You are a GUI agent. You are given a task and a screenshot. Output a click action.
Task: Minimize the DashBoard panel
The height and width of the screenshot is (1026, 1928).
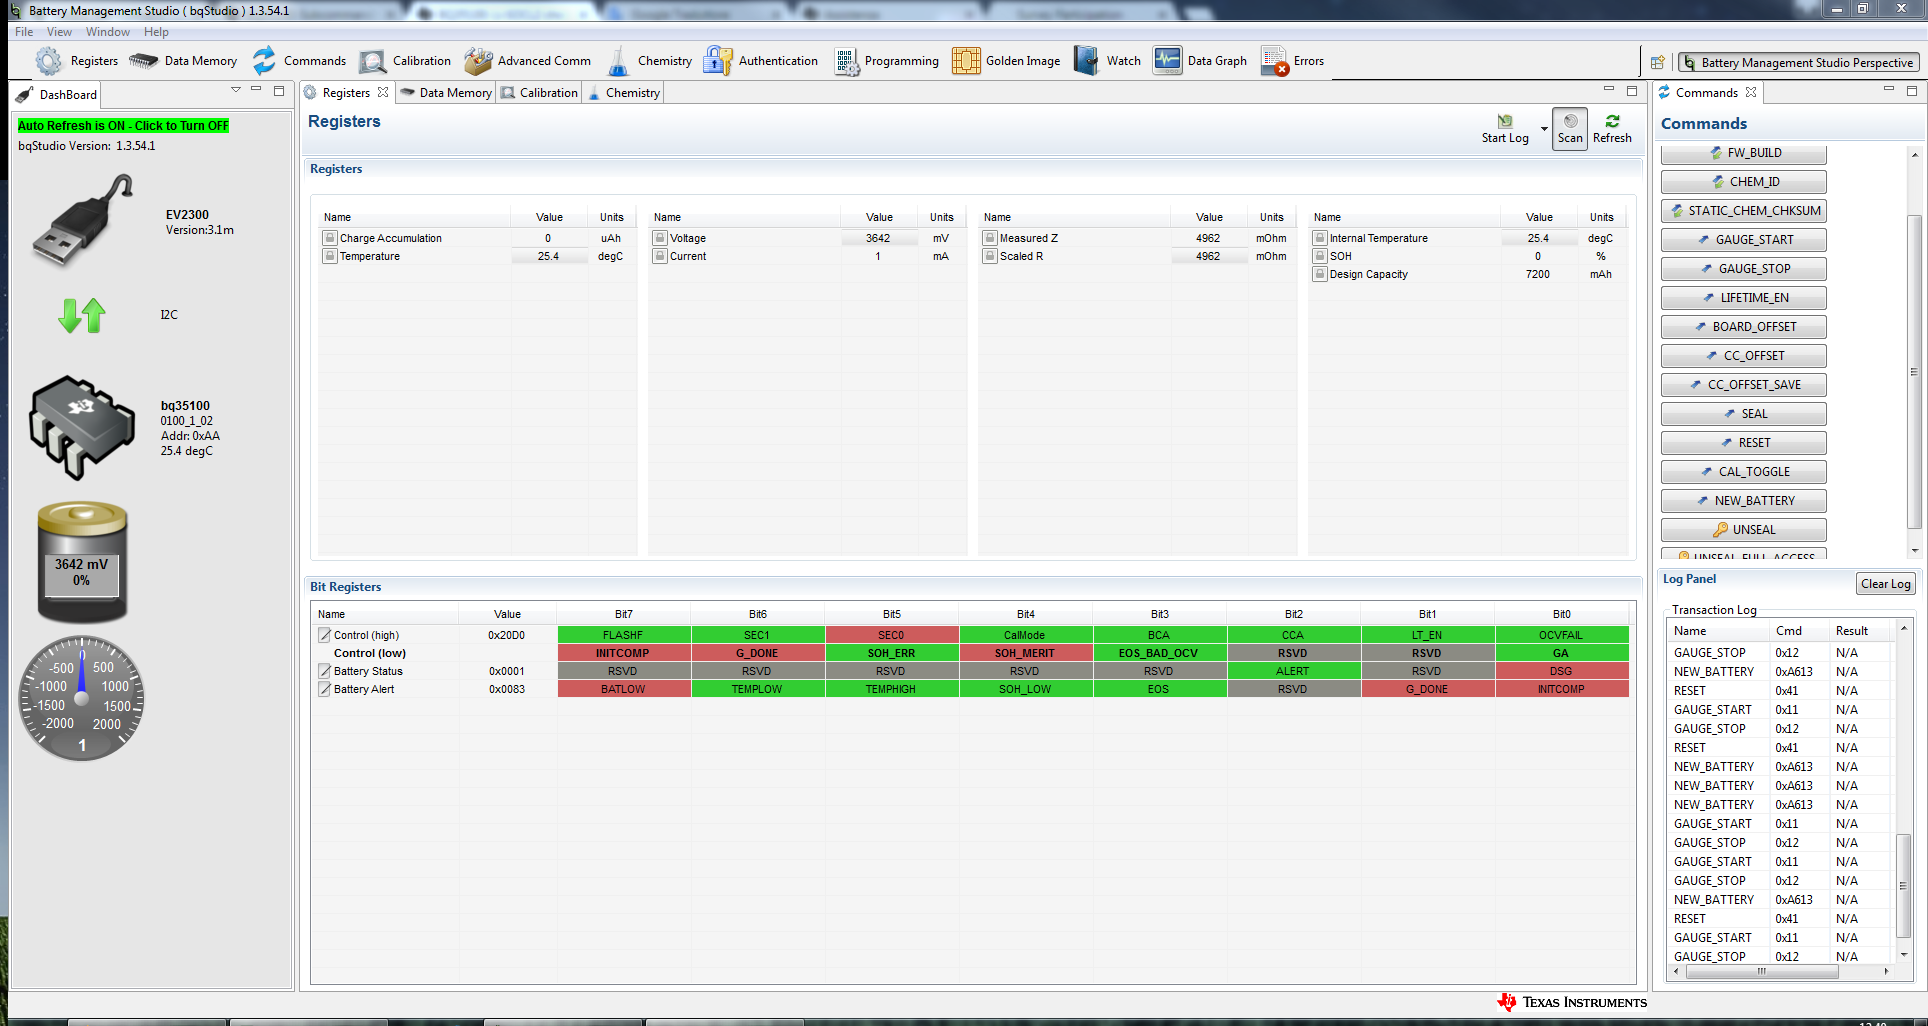[x=256, y=90]
